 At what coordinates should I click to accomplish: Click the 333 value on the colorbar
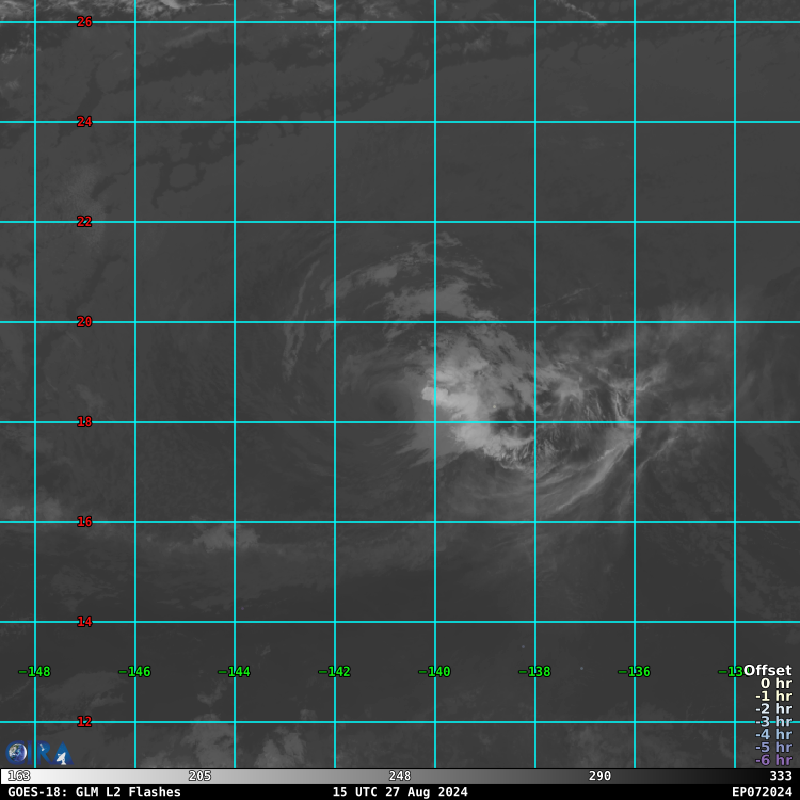[x=780, y=776]
